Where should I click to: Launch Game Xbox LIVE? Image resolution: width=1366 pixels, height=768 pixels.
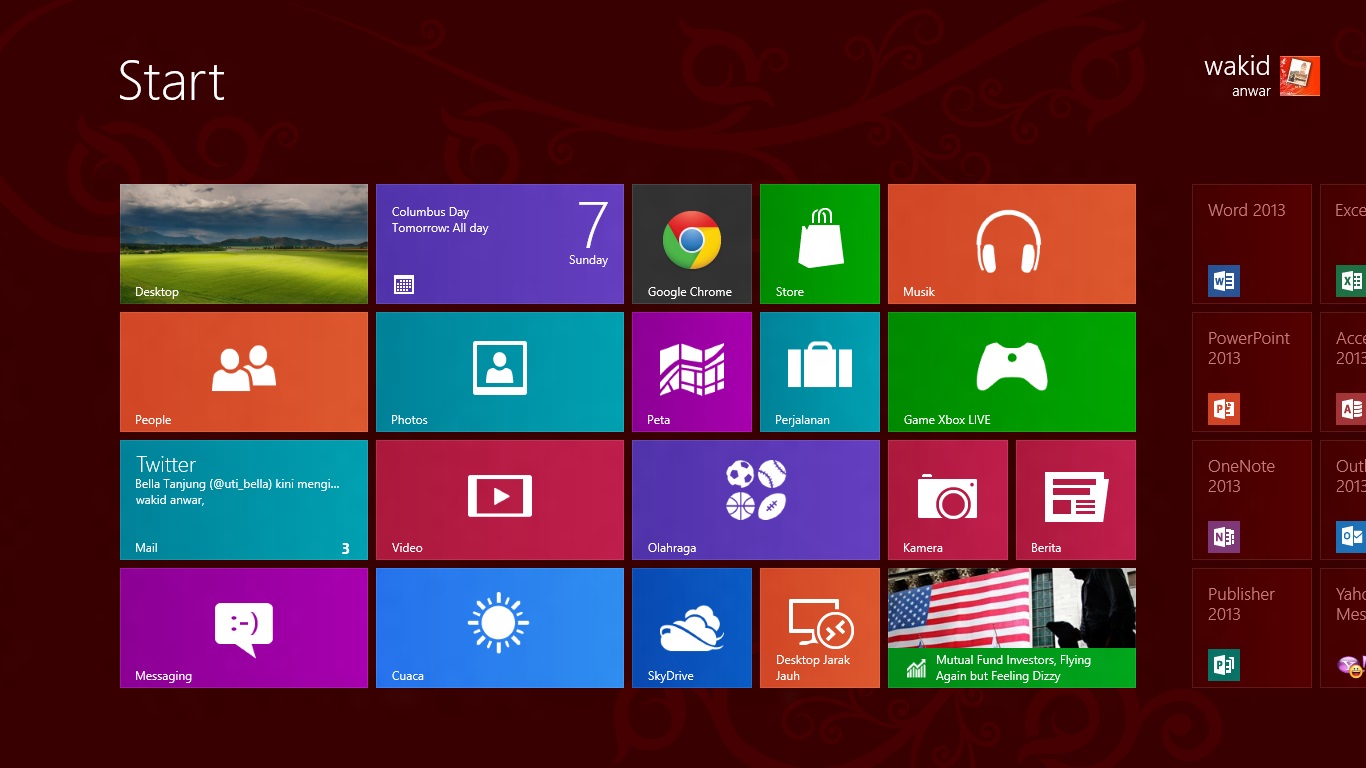coord(1010,371)
